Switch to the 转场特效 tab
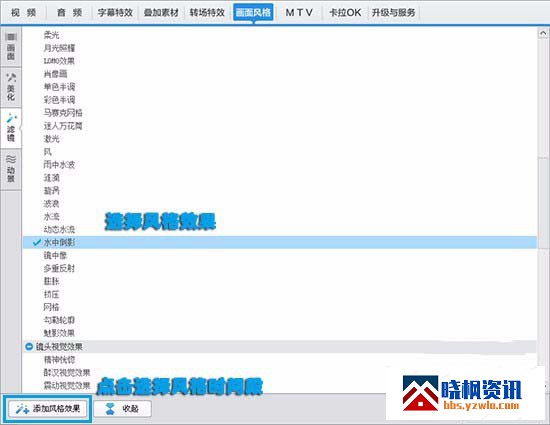This screenshot has width=550, height=425. click(207, 13)
